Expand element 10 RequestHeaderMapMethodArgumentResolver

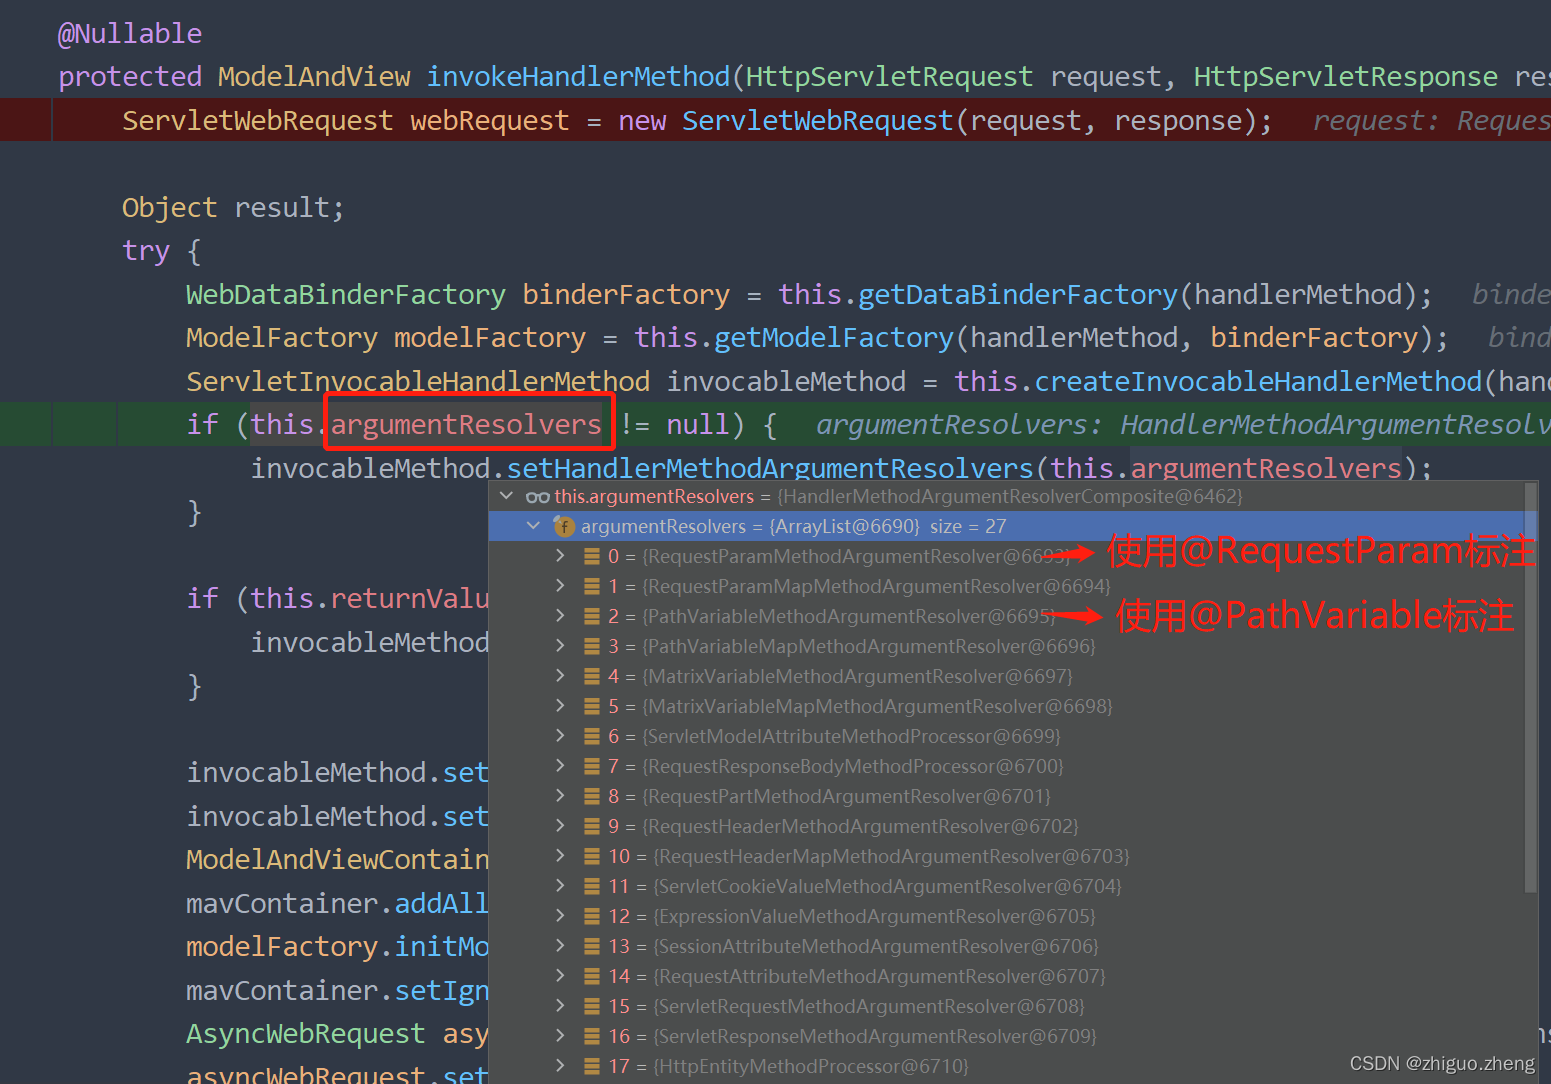tap(560, 856)
